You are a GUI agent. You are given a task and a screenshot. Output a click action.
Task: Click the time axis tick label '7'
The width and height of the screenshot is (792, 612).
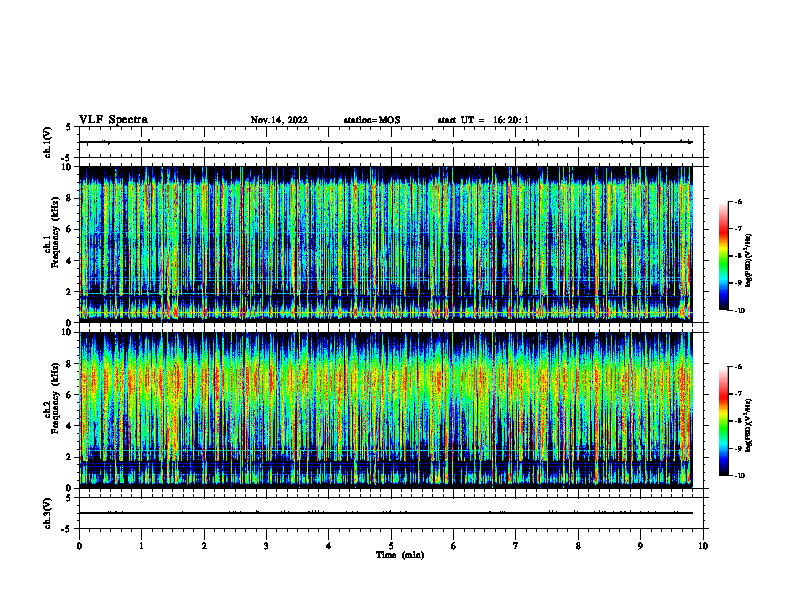pyautogui.click(x=516, y=546)
